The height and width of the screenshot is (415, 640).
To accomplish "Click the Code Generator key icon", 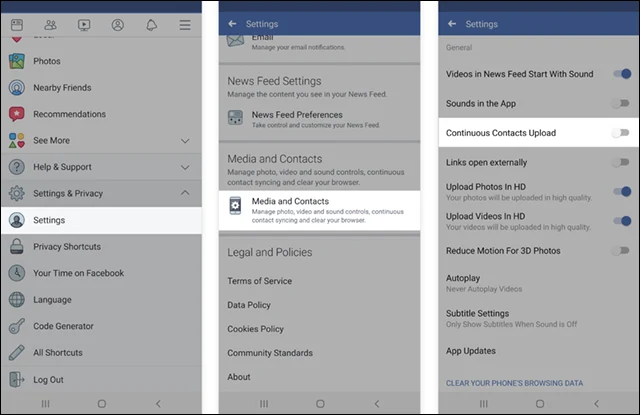I will click(17, 326).
